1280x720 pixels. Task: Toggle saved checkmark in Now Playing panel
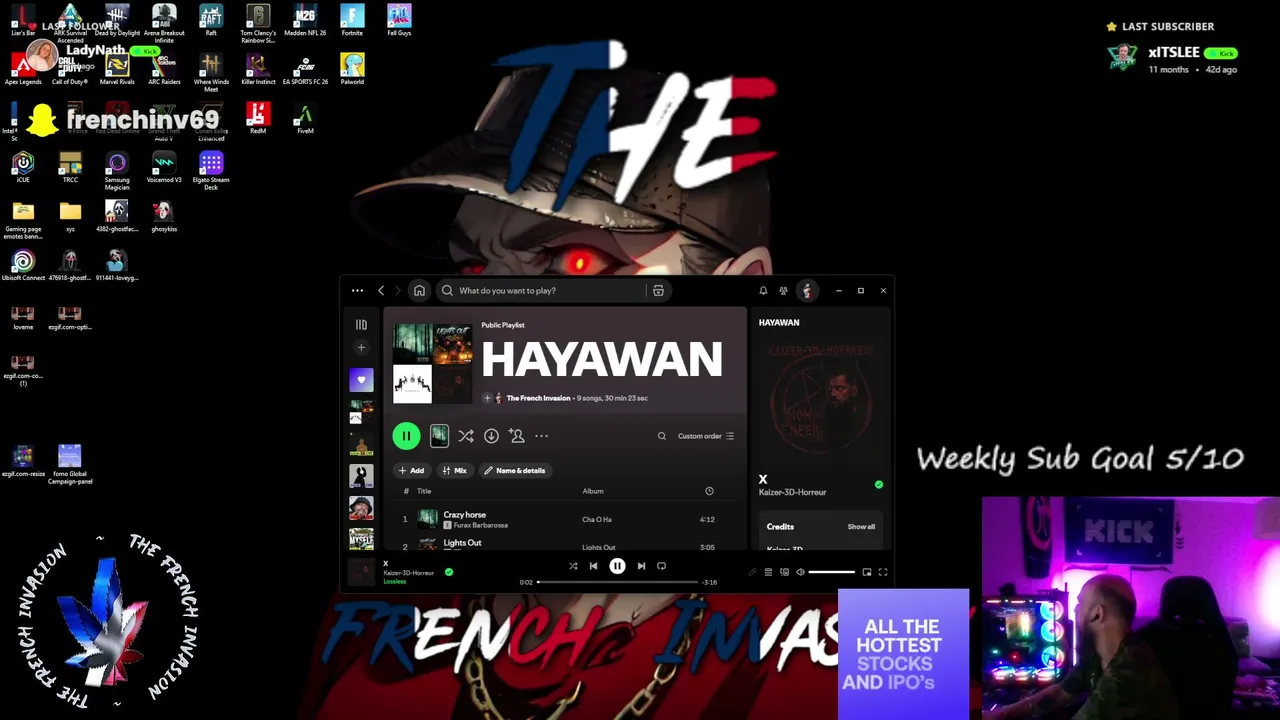point(879,485)
